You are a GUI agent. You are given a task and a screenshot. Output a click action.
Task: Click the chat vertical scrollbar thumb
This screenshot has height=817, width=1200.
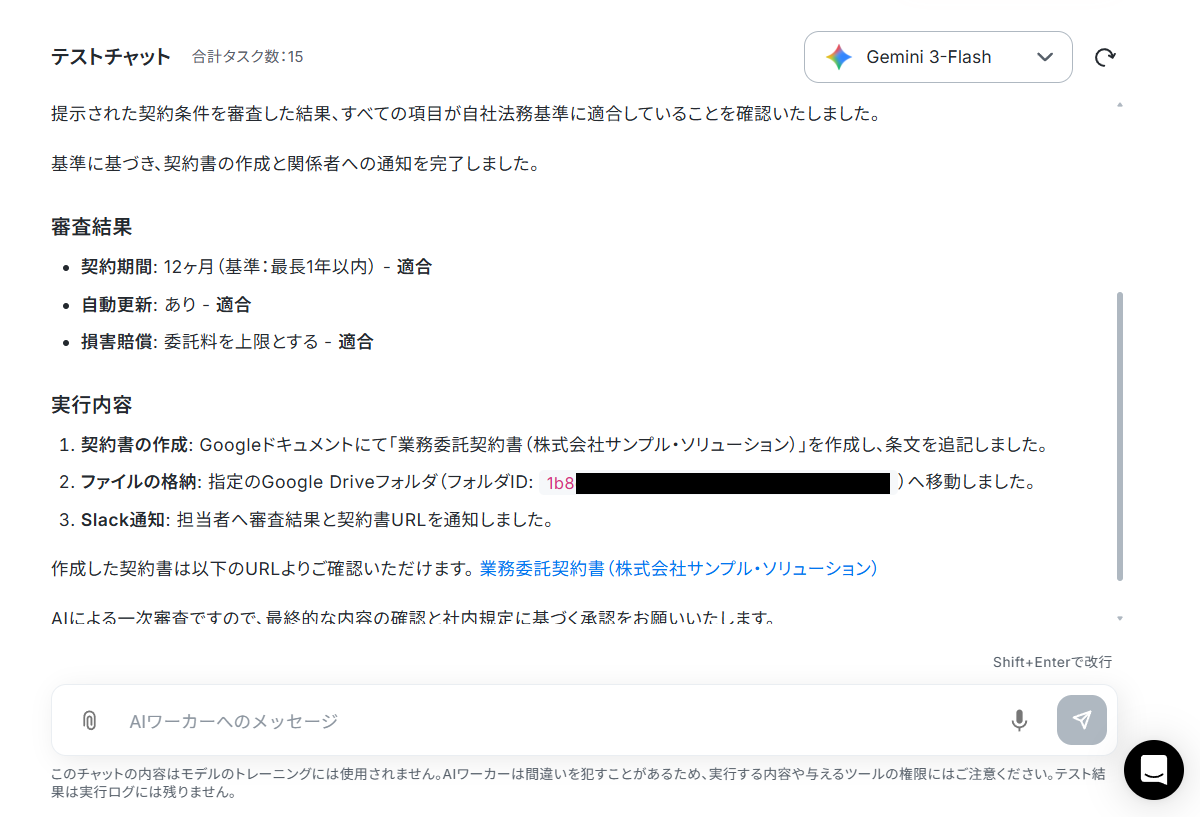pyautogui.click(x=1119, y=436)
